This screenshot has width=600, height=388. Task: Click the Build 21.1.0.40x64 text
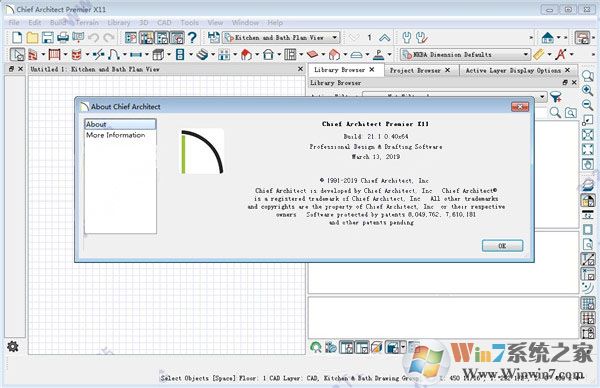pos(376,136)
